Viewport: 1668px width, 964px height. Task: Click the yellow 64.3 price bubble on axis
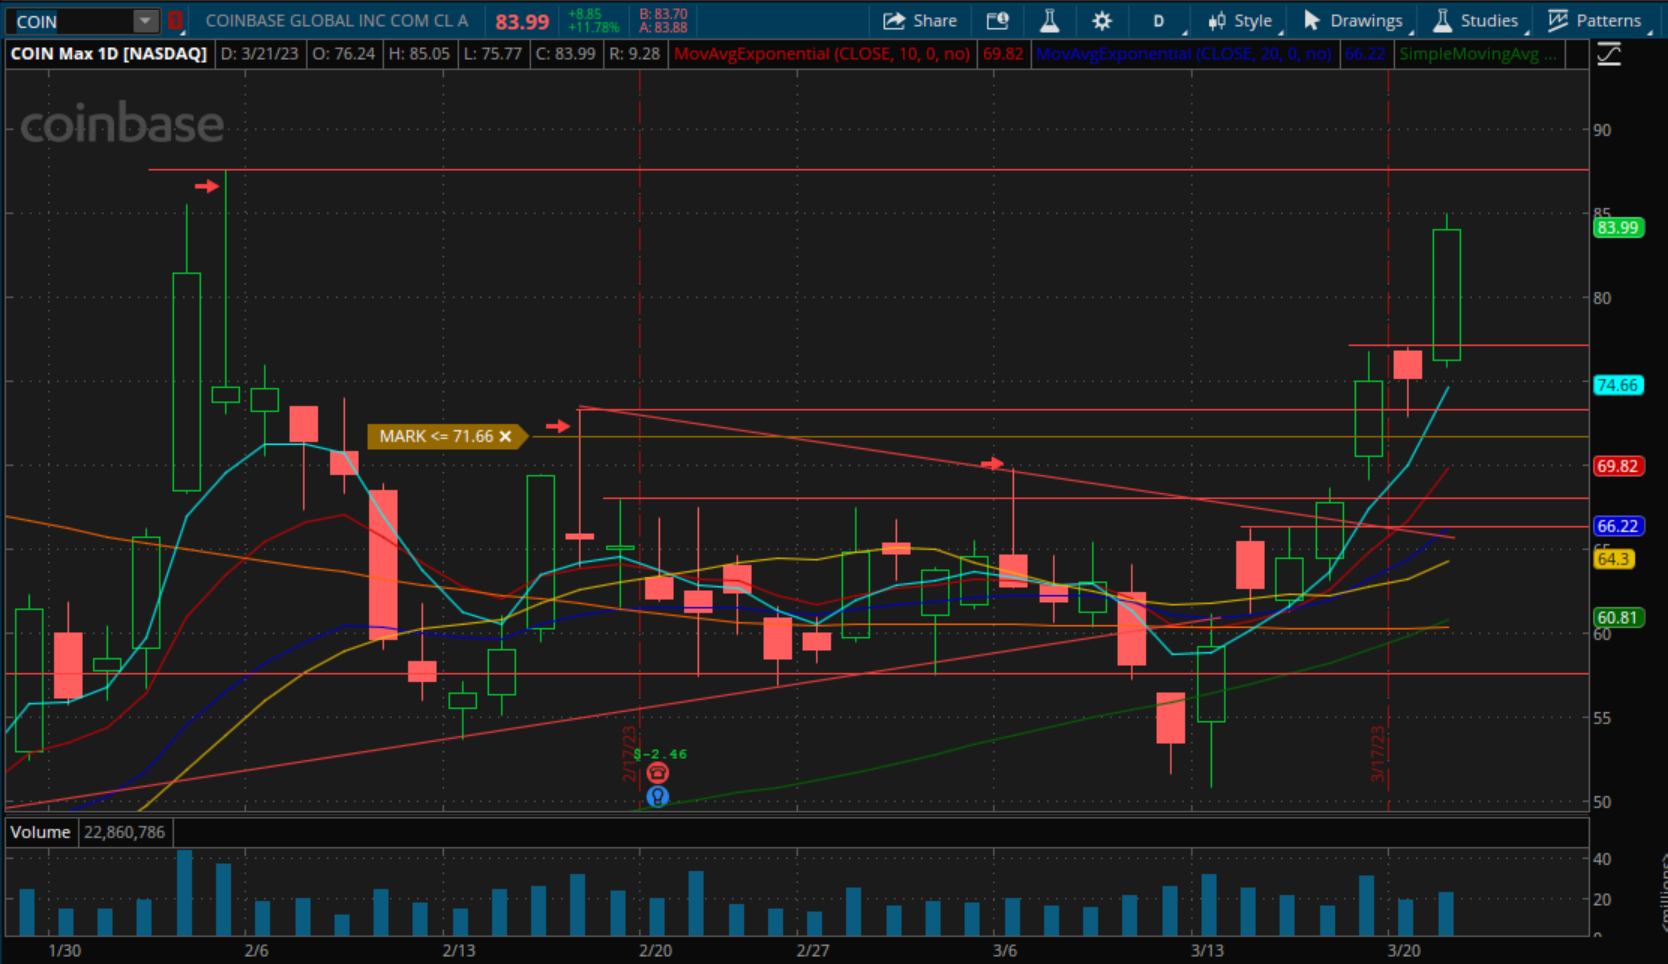[1613, 559]
